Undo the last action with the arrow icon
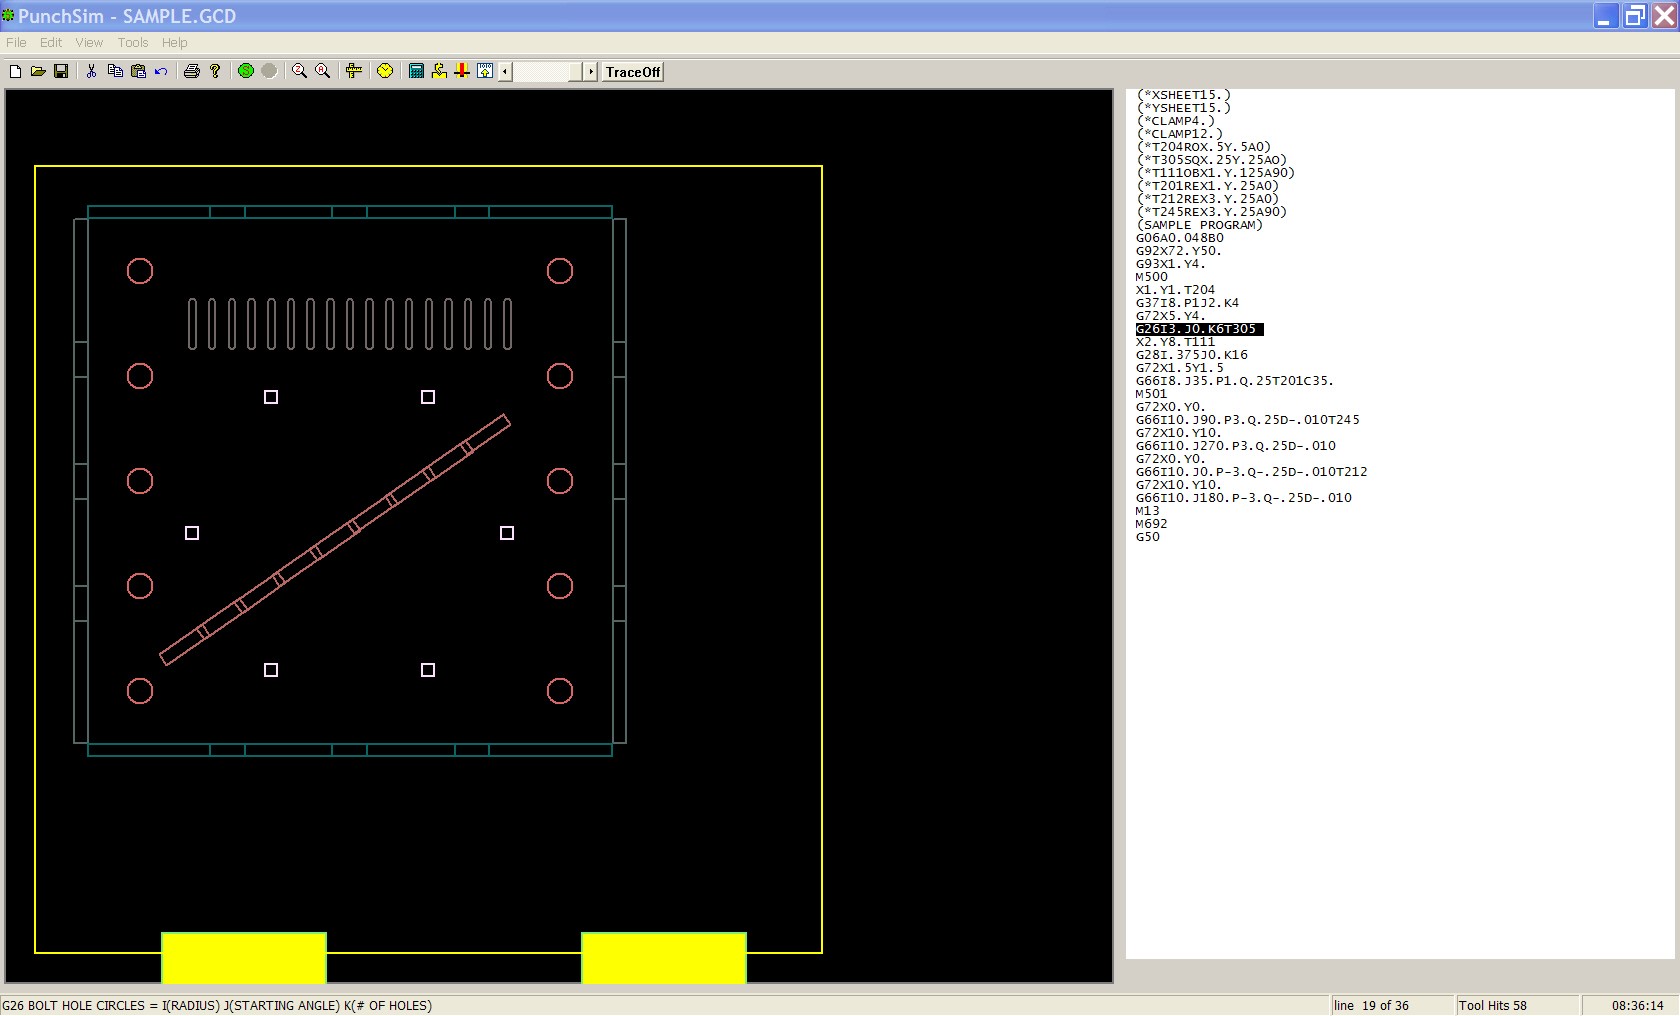This screenshot has height=1016, width=1680. click(161, 71)
